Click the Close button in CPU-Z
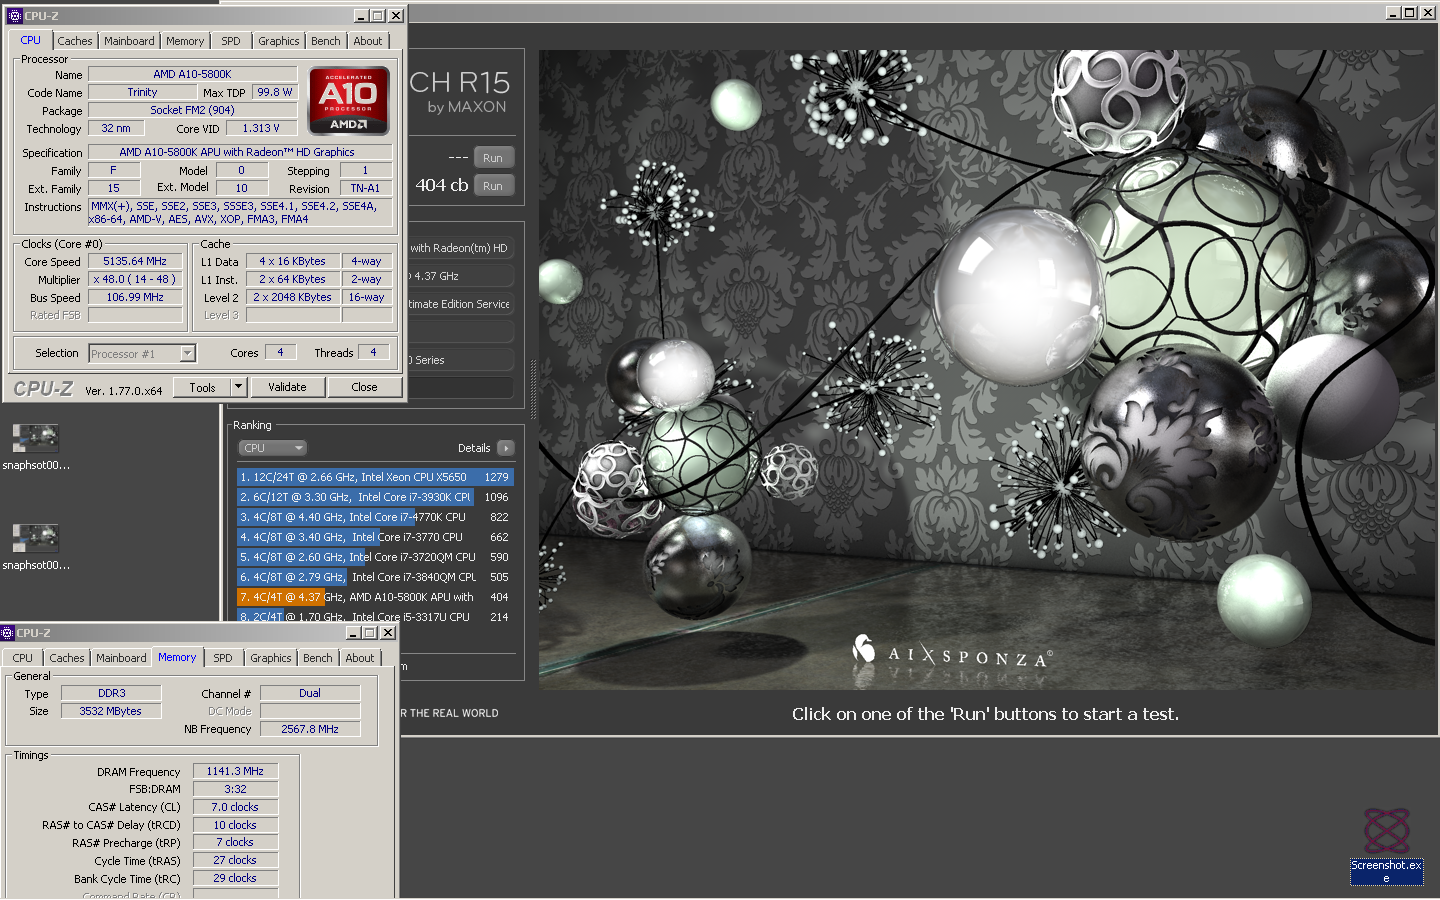The width and height of the screenshot is (1440, 900). (x=364, y=387)
